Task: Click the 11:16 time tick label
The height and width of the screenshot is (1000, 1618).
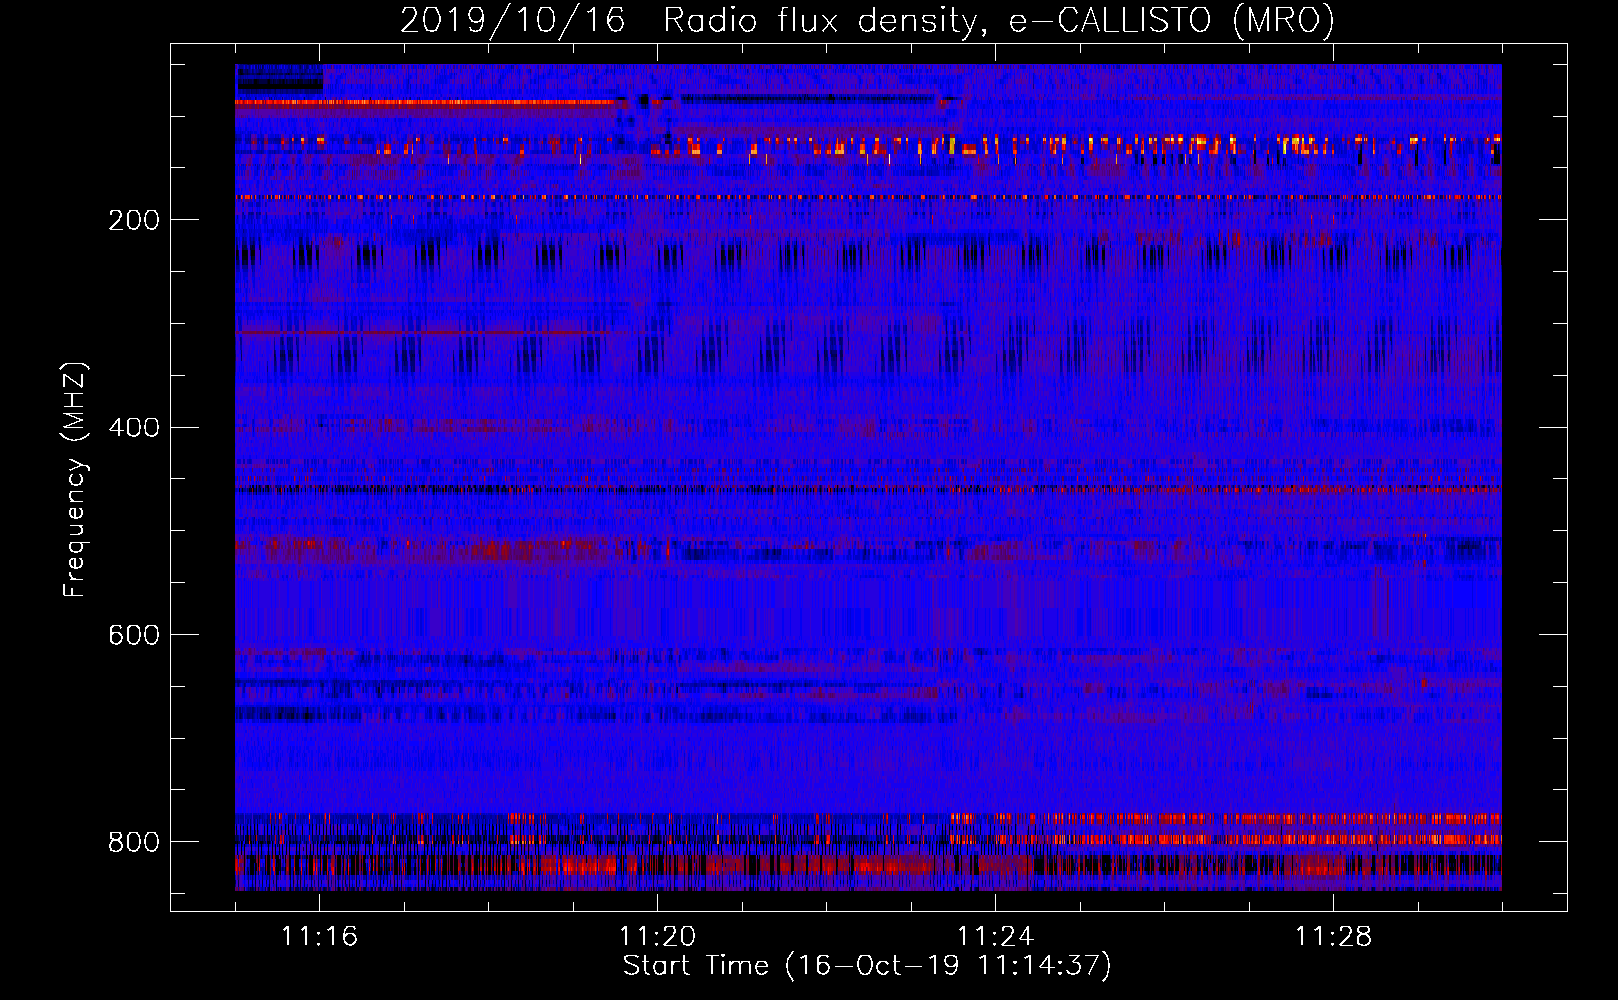Action: pos(320,936)
